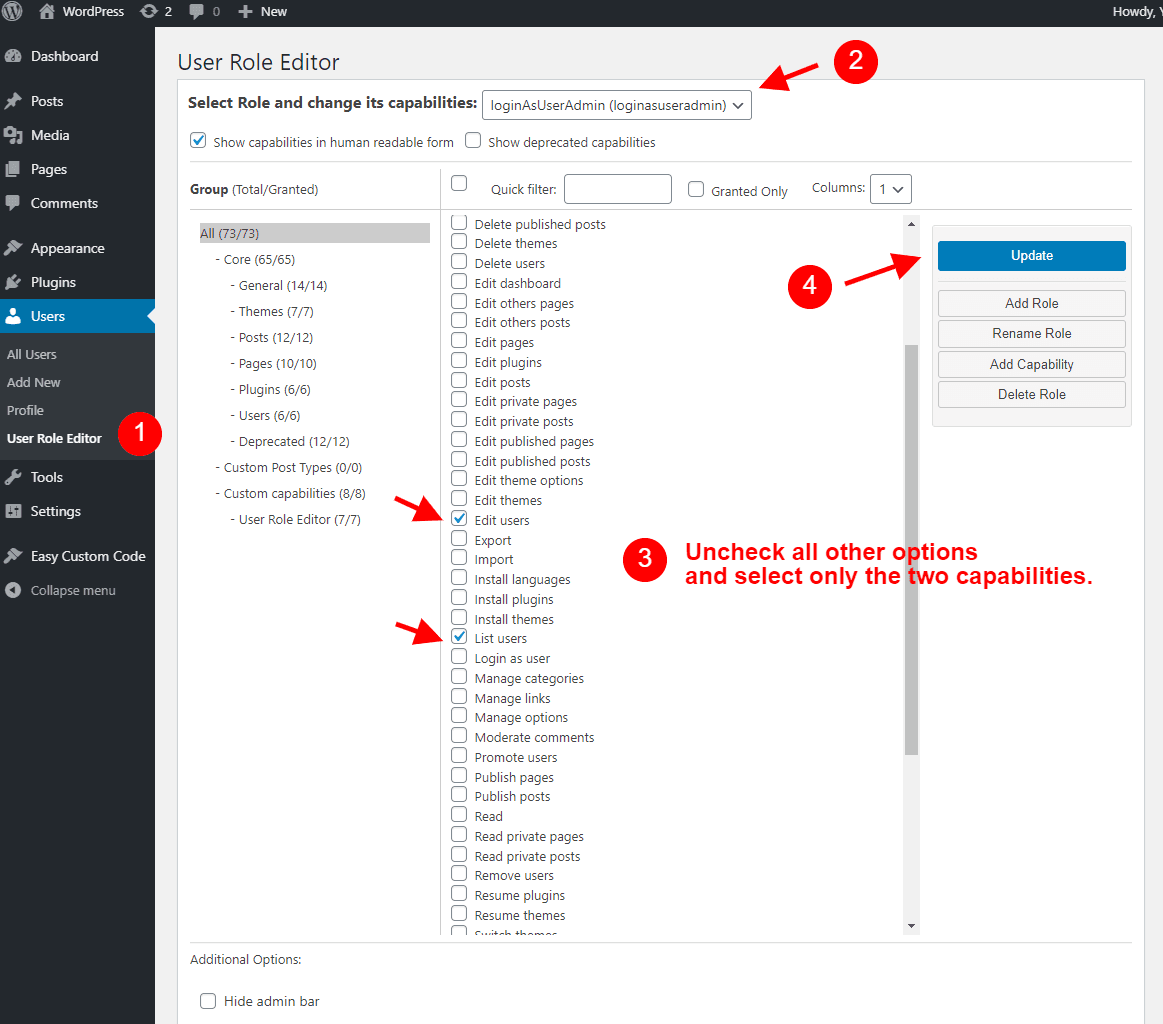This screenshot has height=1024, width=1163.
Task: Select the General (14/14) group
Action: click(x=283, y=285)
